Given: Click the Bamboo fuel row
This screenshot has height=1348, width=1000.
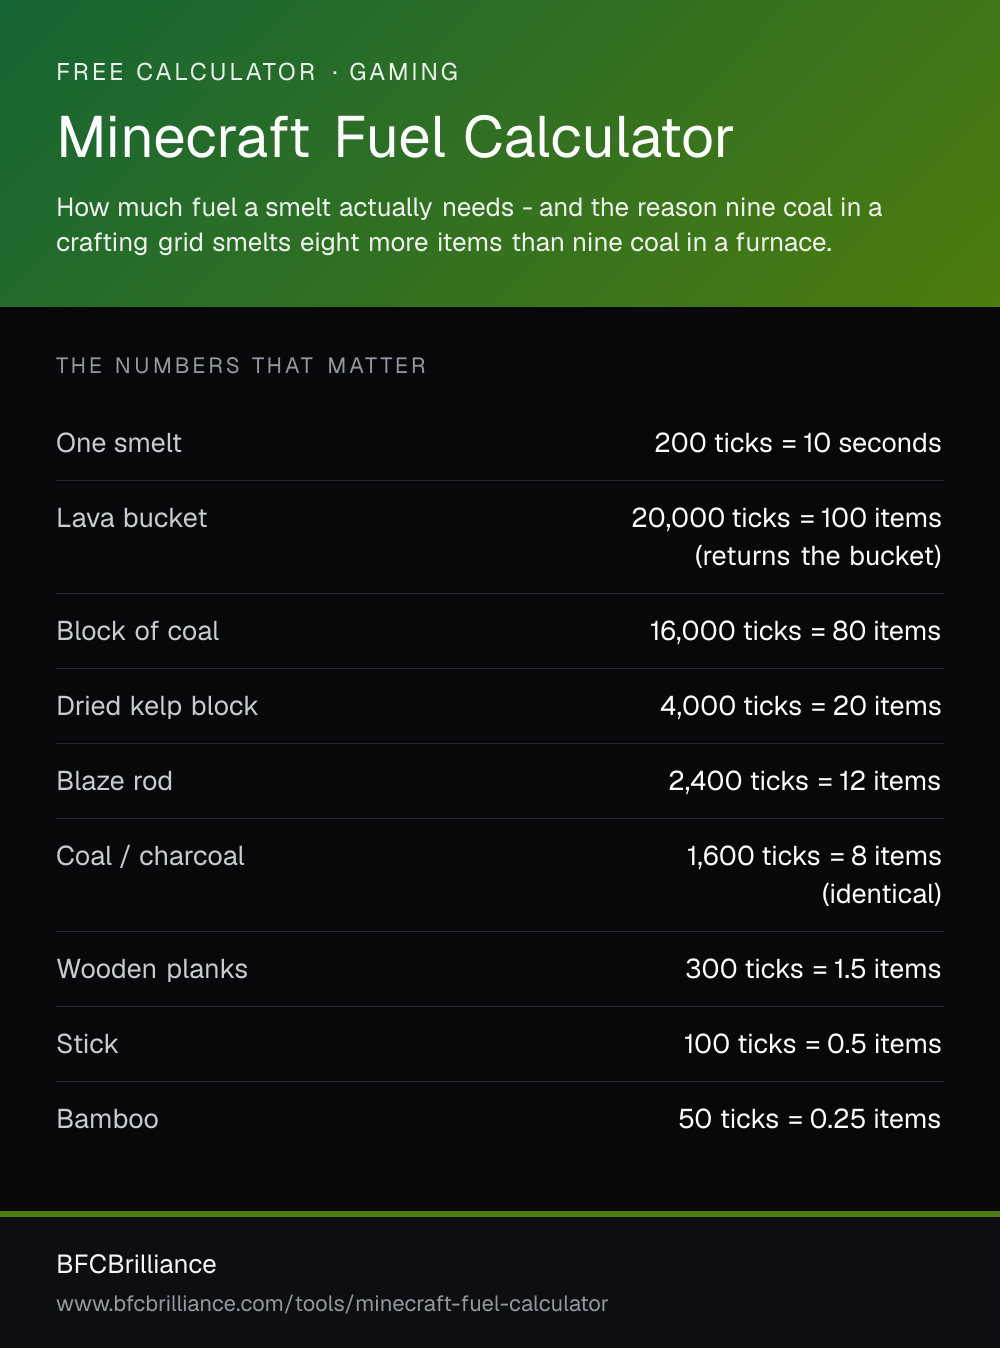Looking at the screenshot, I should click(x=500, y=1119).
